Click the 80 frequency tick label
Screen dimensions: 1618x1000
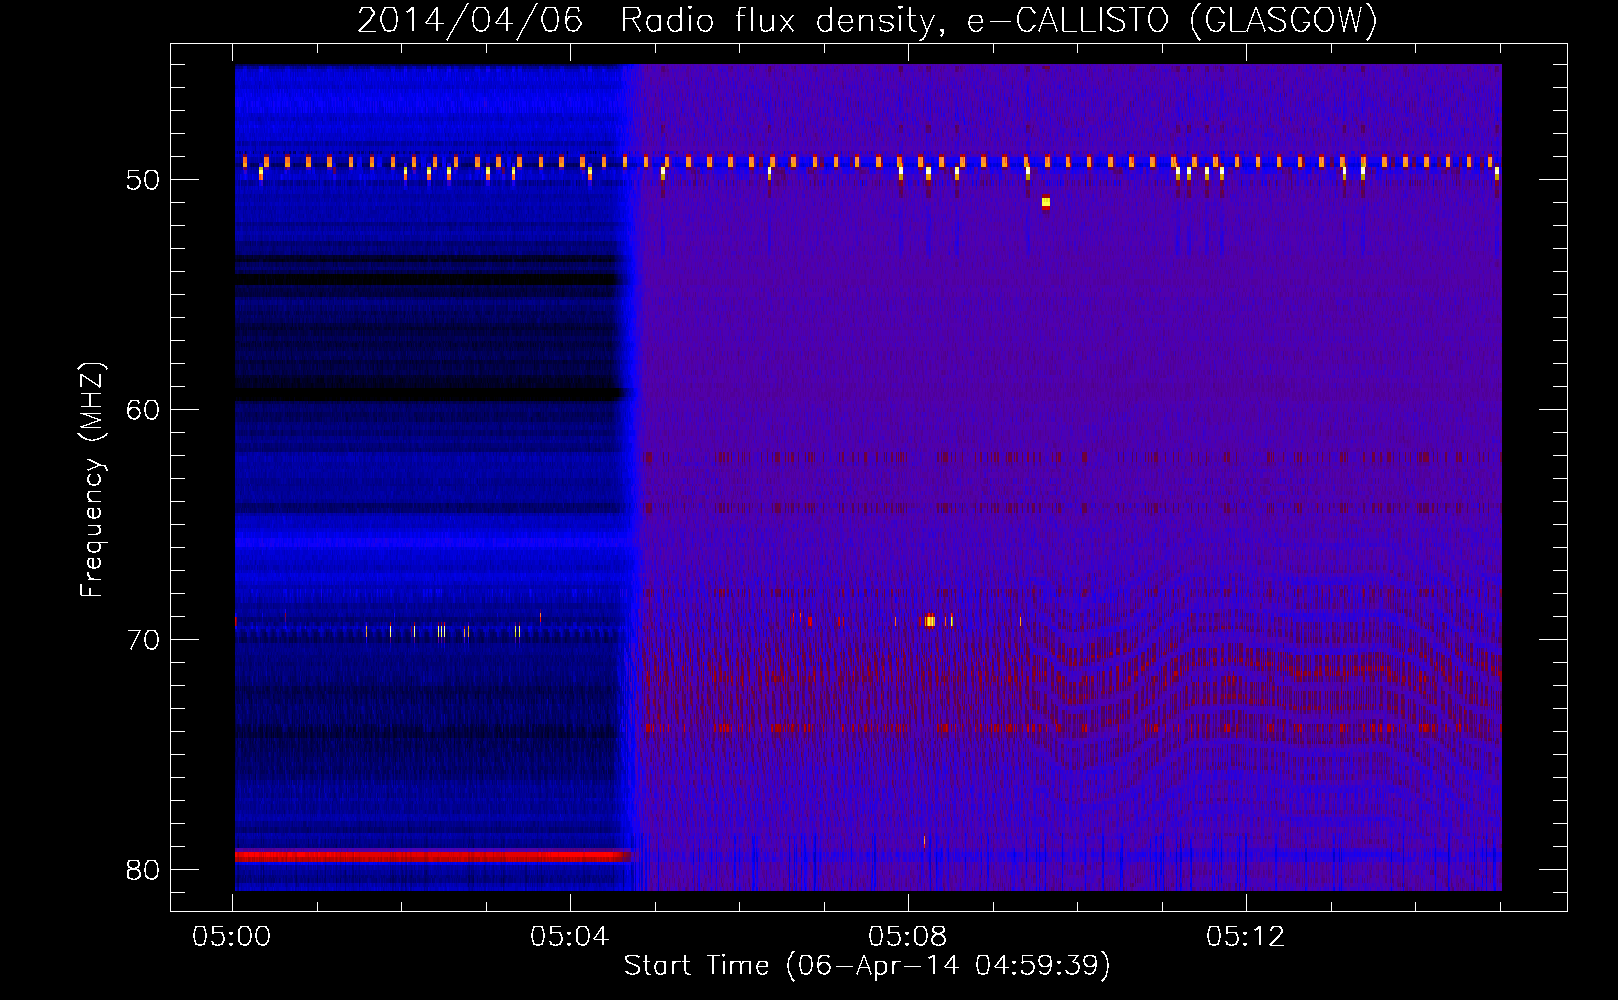pyautogui.click(x=143, y=870)
